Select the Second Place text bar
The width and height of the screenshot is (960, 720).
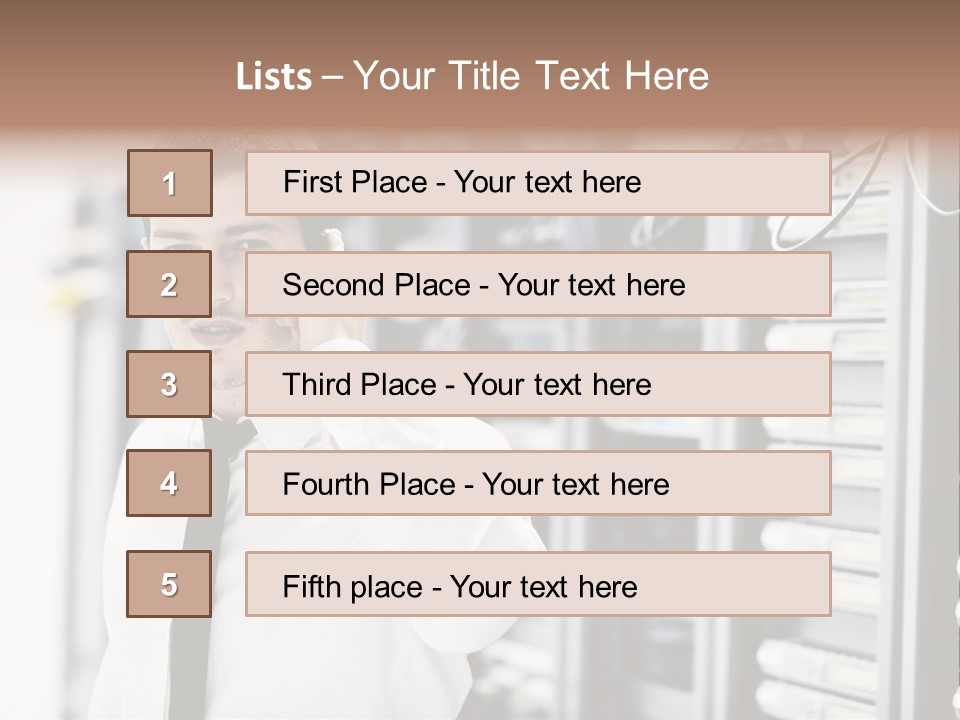[x=538, y=284]
